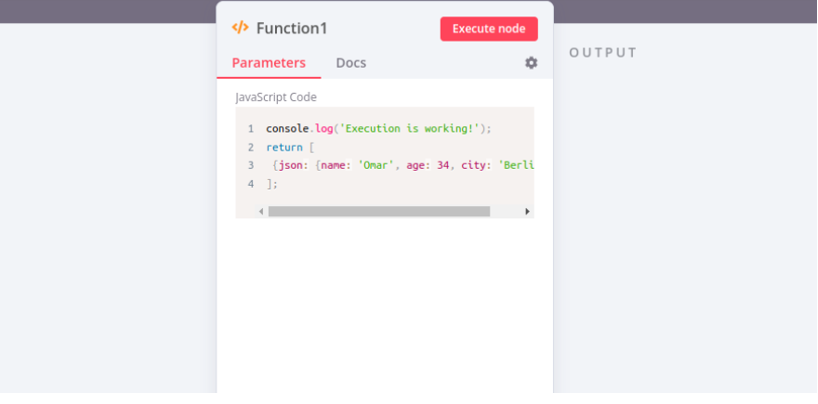This screenshot has width=818, height=404.
Task: Click the closing bracket on line 4
Action: [270, 184]
